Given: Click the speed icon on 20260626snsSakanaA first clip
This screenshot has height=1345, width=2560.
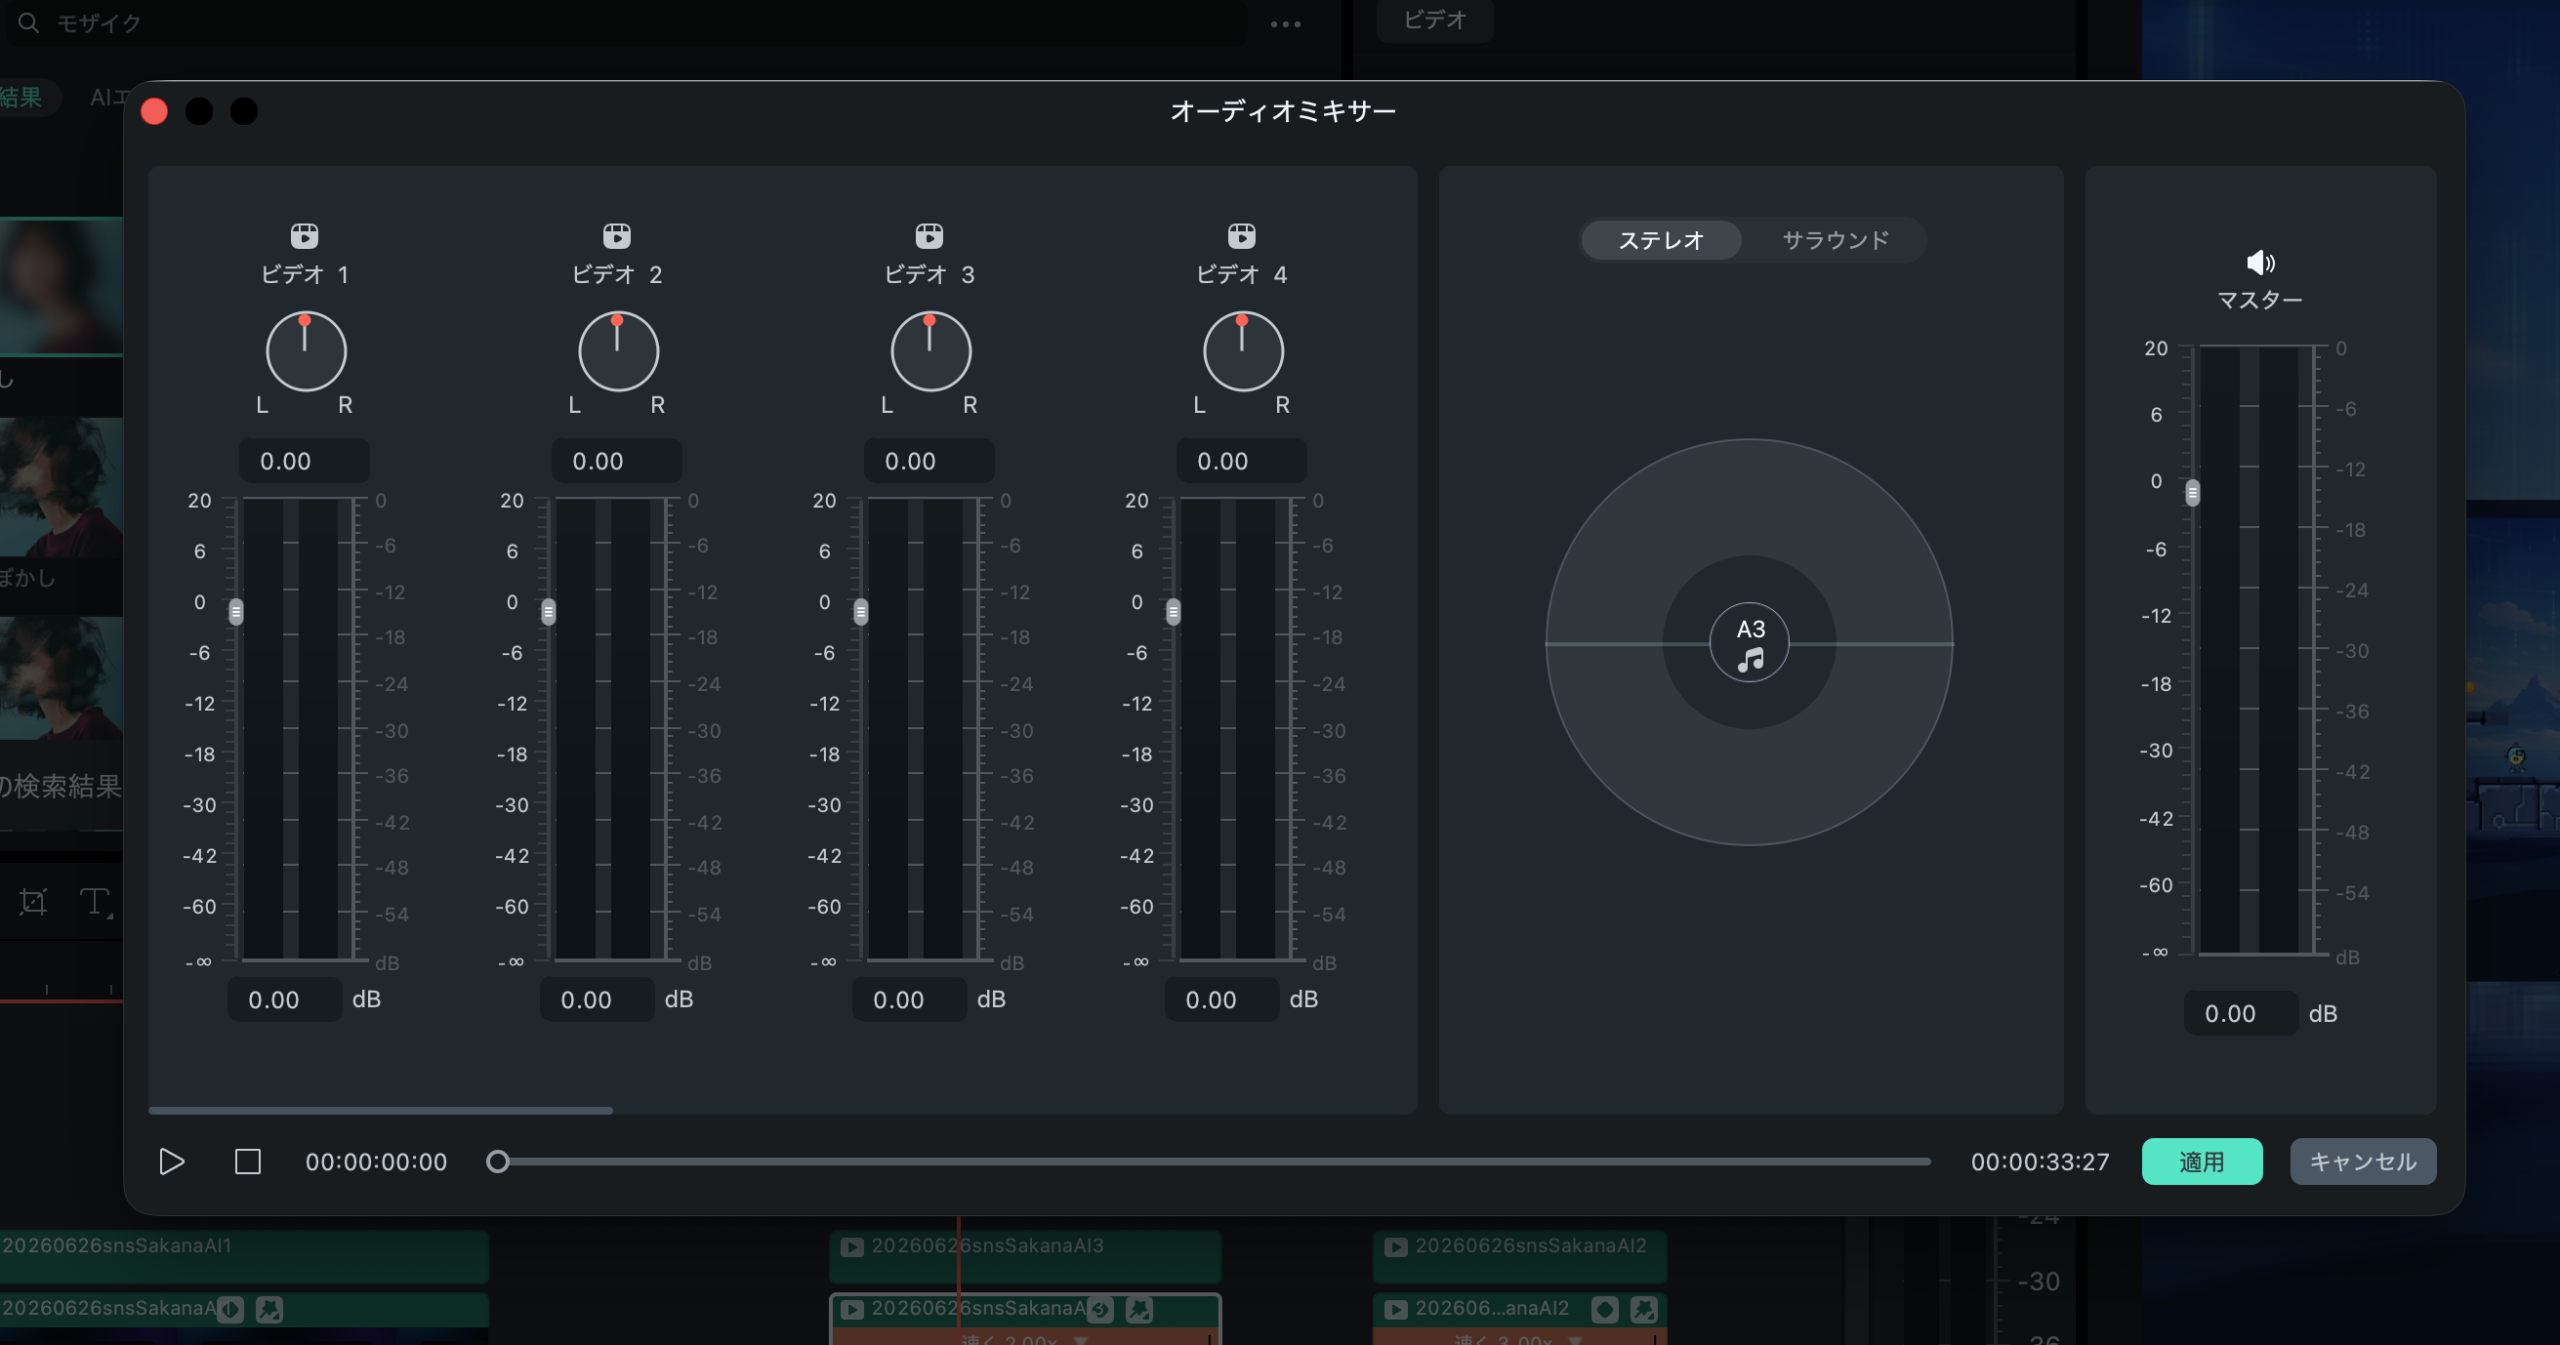Looking at the screenshot, I should pos(230,1309).
